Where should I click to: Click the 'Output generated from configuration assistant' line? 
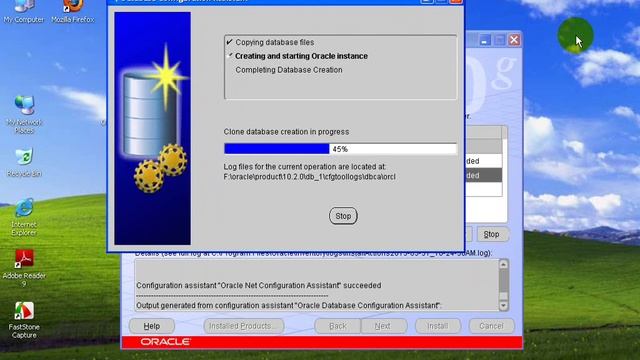pyautogui.click(x=289, y=305)
